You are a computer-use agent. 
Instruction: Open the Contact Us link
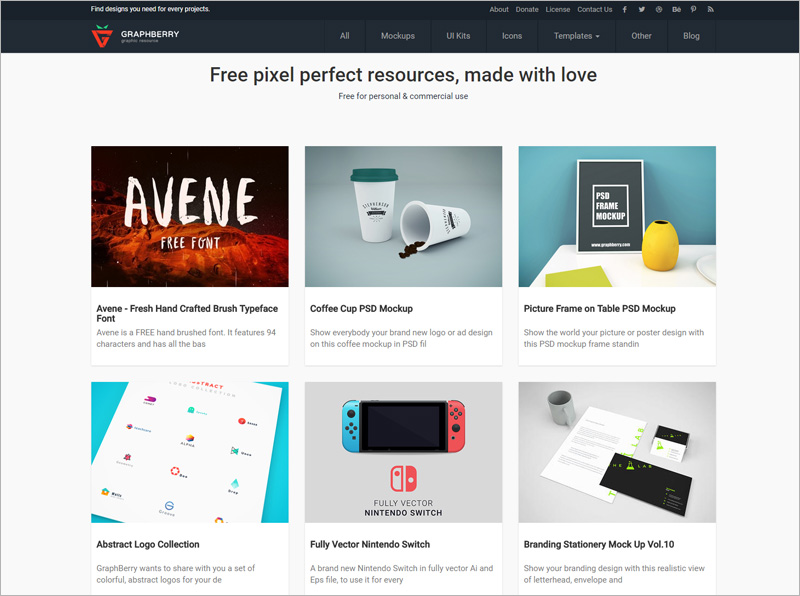coord(595,9)
